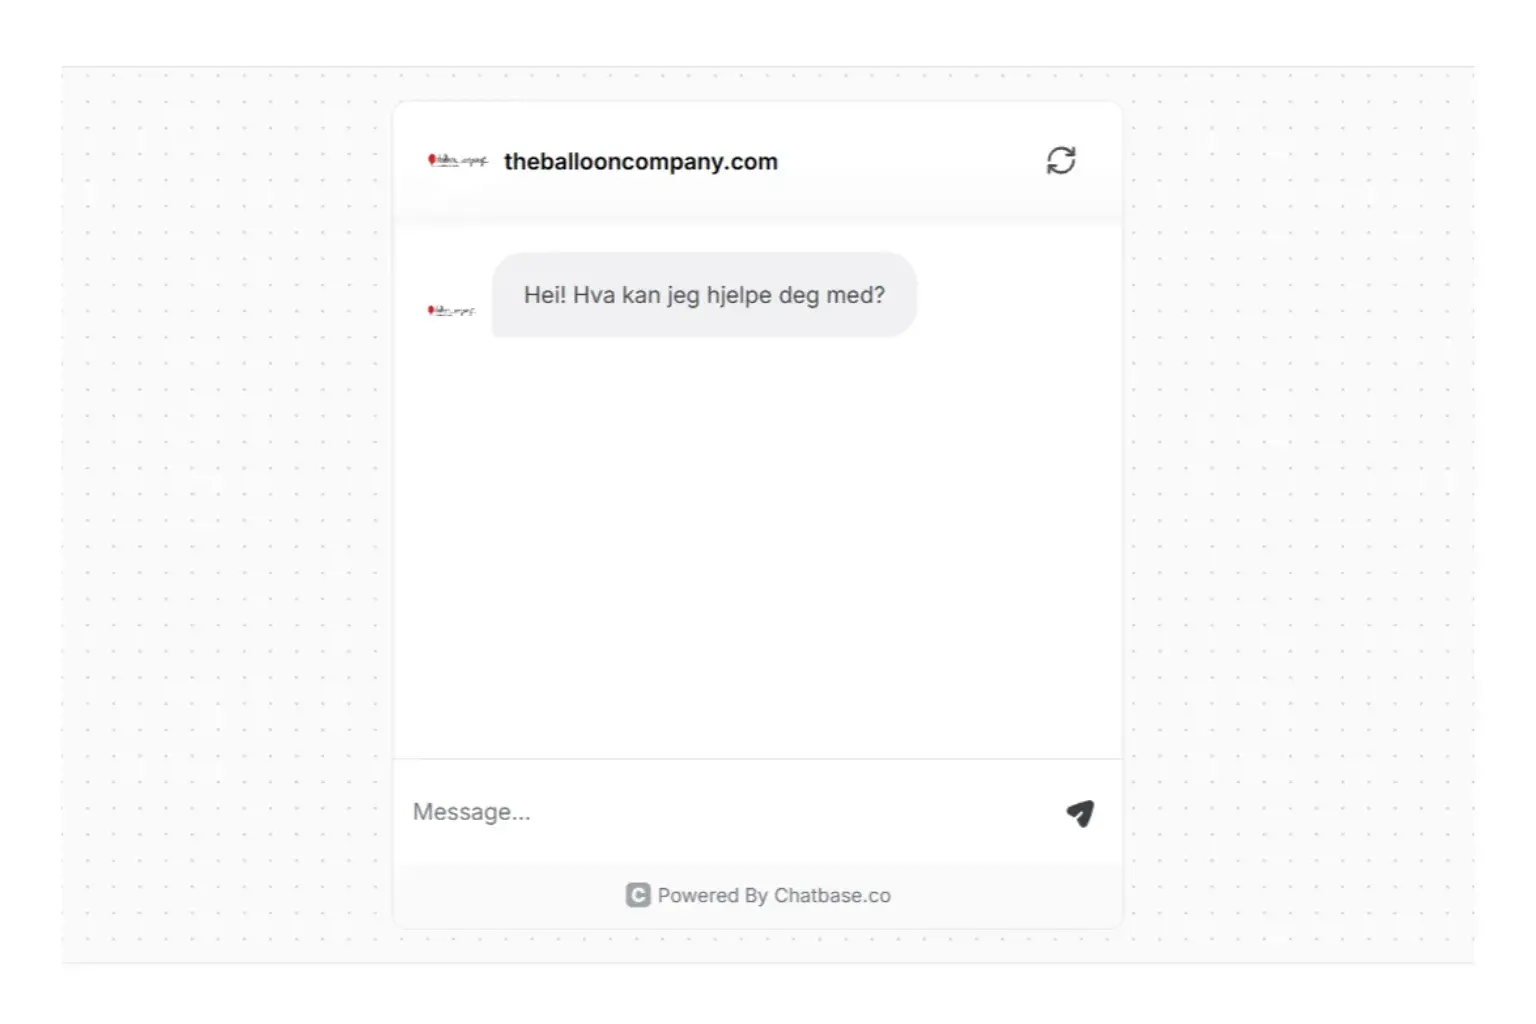Click the Chatbase 'C' logo icon
Image resolution: width=1536 pixels, height=1024 pixels.
pos(638,895)
